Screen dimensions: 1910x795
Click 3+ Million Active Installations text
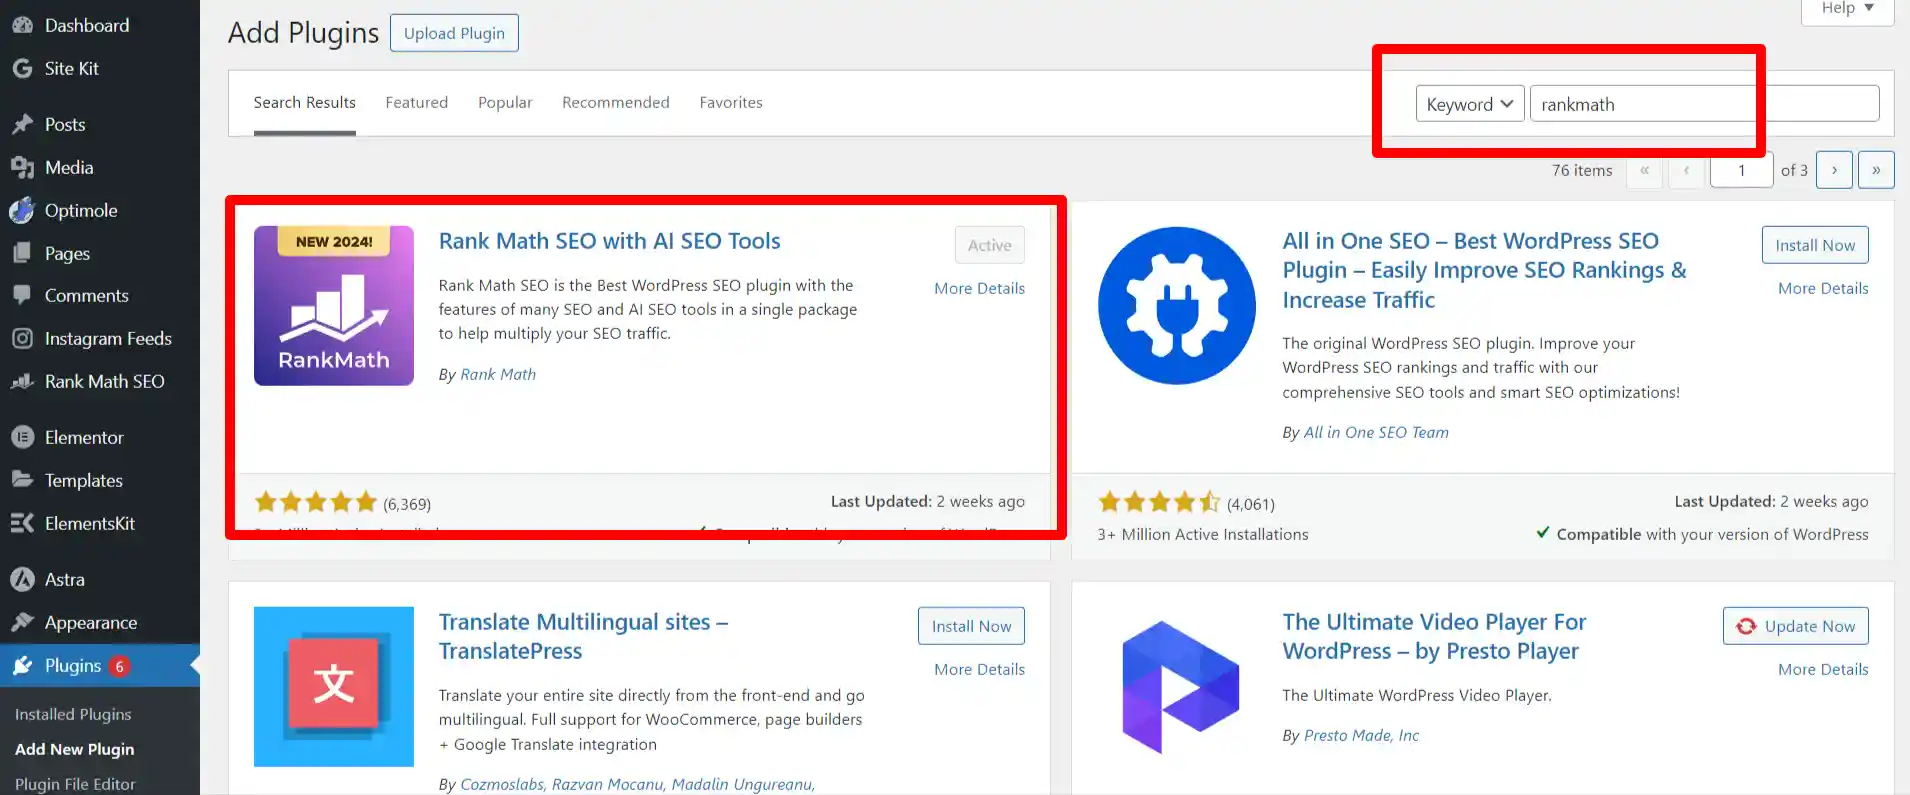tap(1203, 534)
